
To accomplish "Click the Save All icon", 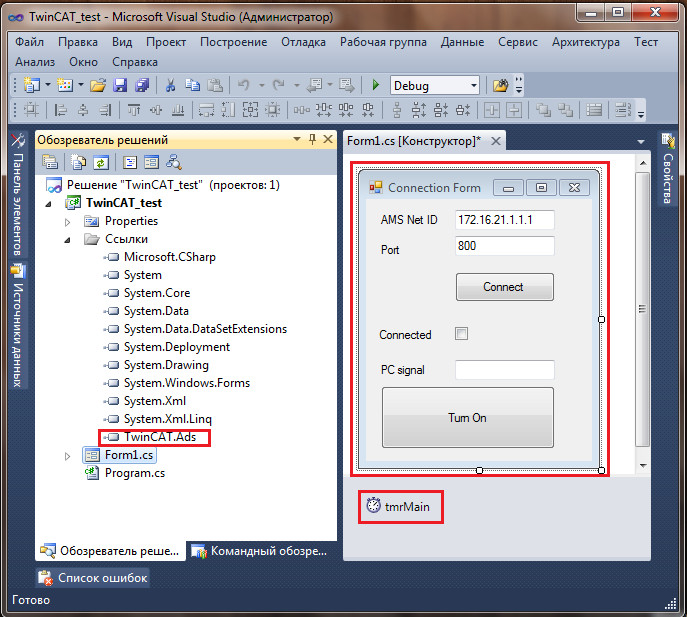I will click(x=142, y=85).
